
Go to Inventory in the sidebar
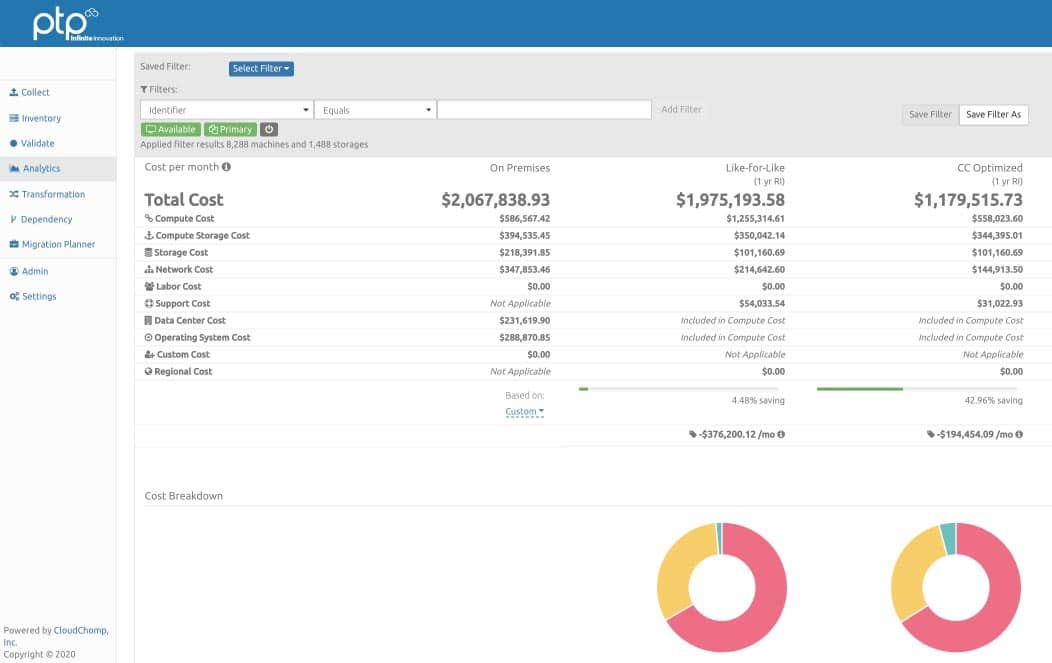[x=41, y=118]
